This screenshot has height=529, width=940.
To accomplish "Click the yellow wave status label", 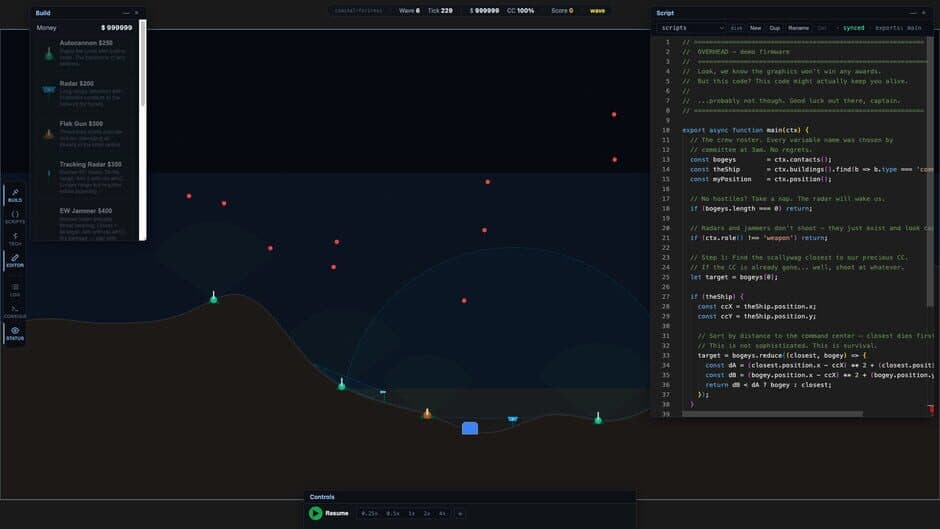I will tap(597, 11).
